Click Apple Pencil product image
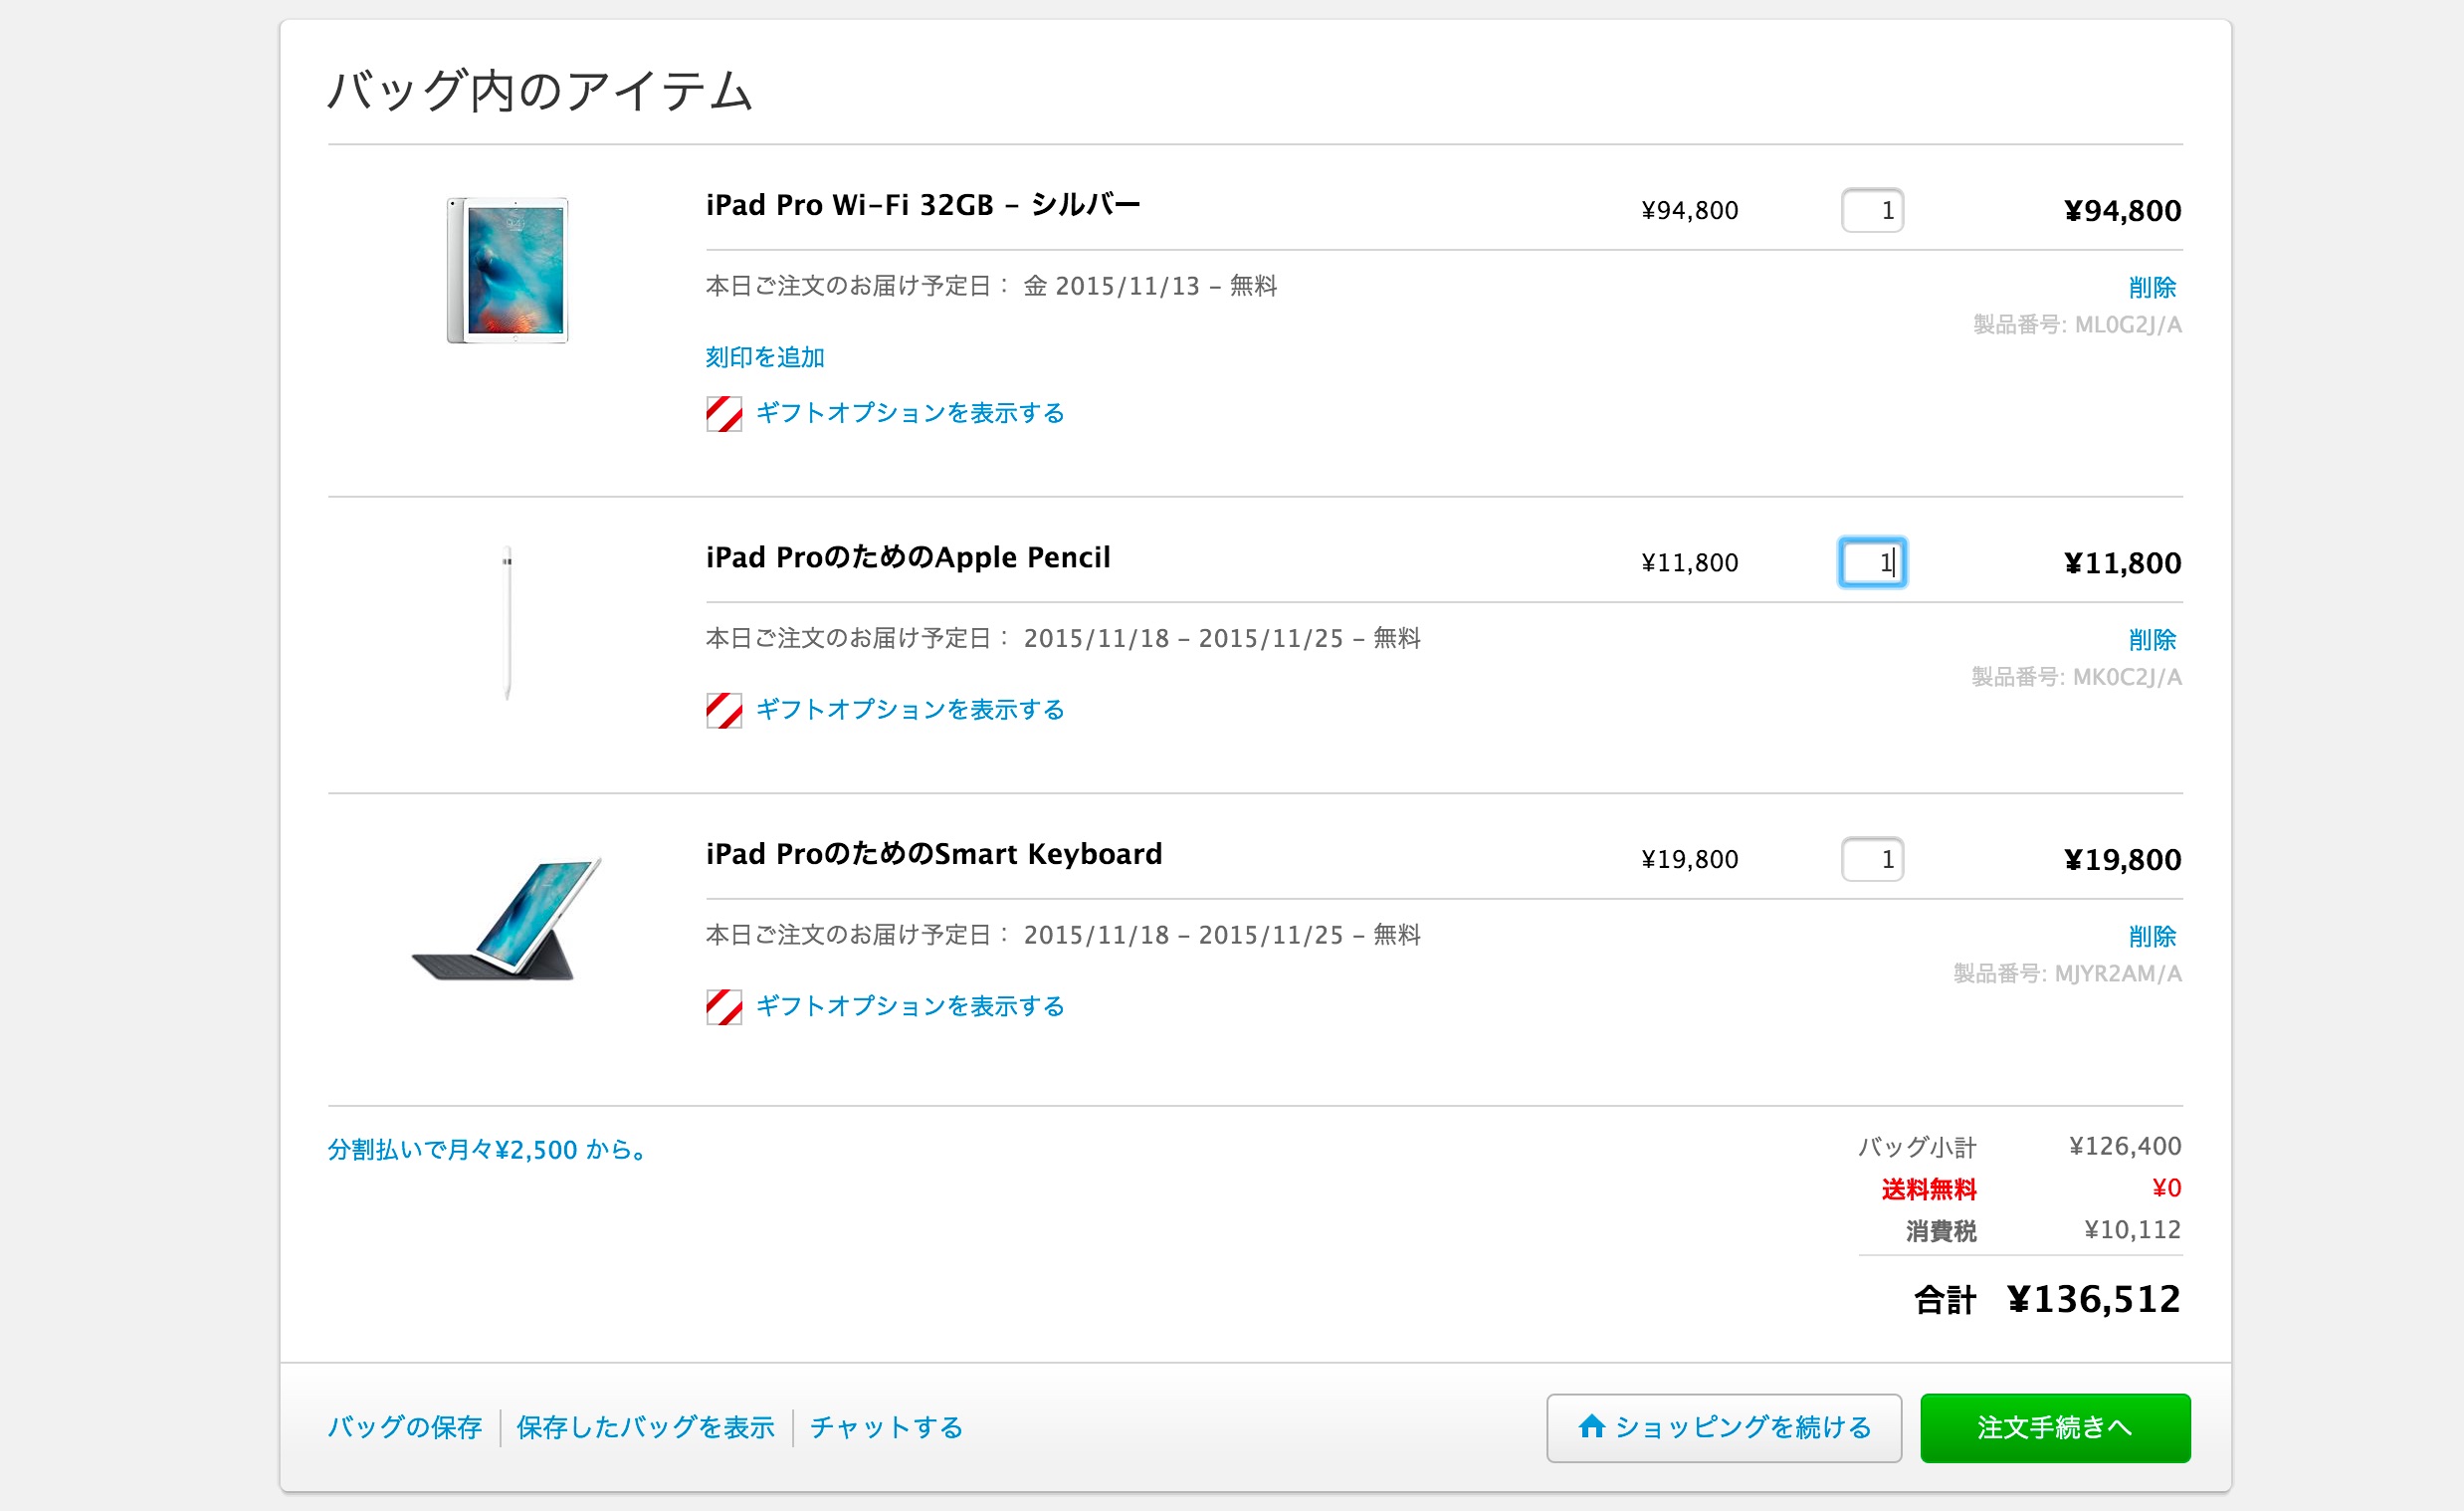 click(x=508, y=623)
